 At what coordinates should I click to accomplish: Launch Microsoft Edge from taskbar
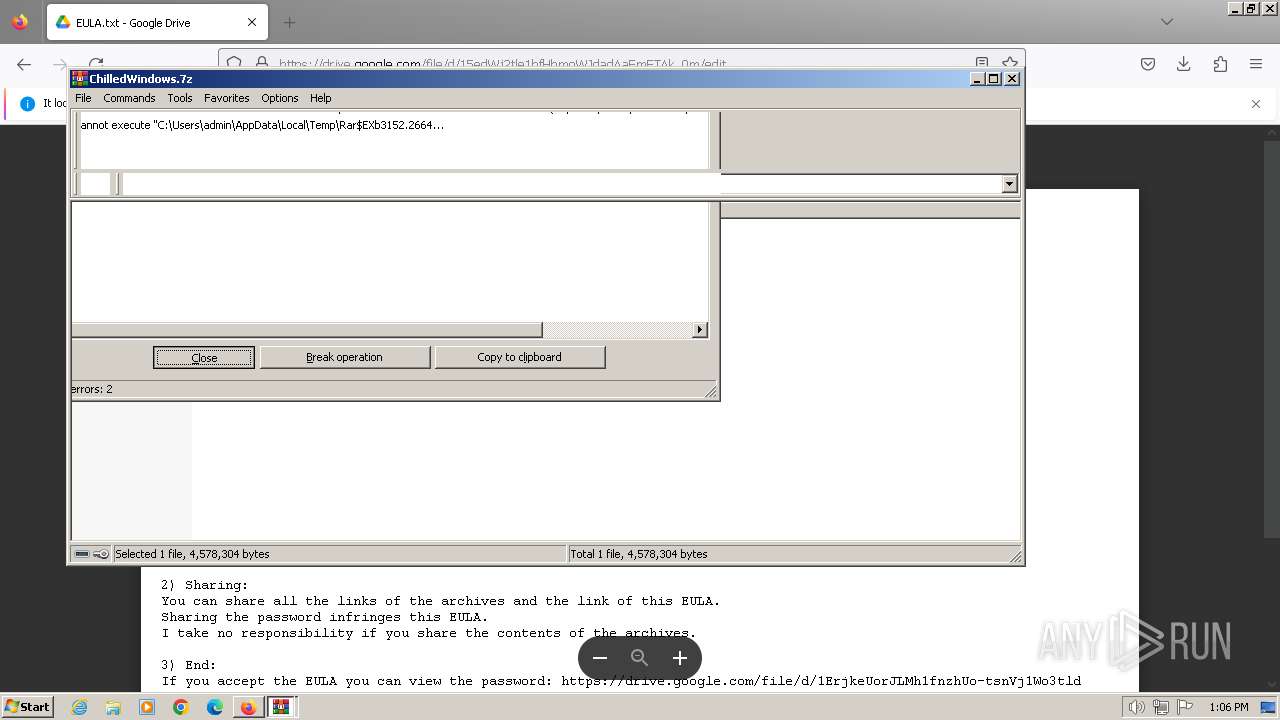point(215,707)
